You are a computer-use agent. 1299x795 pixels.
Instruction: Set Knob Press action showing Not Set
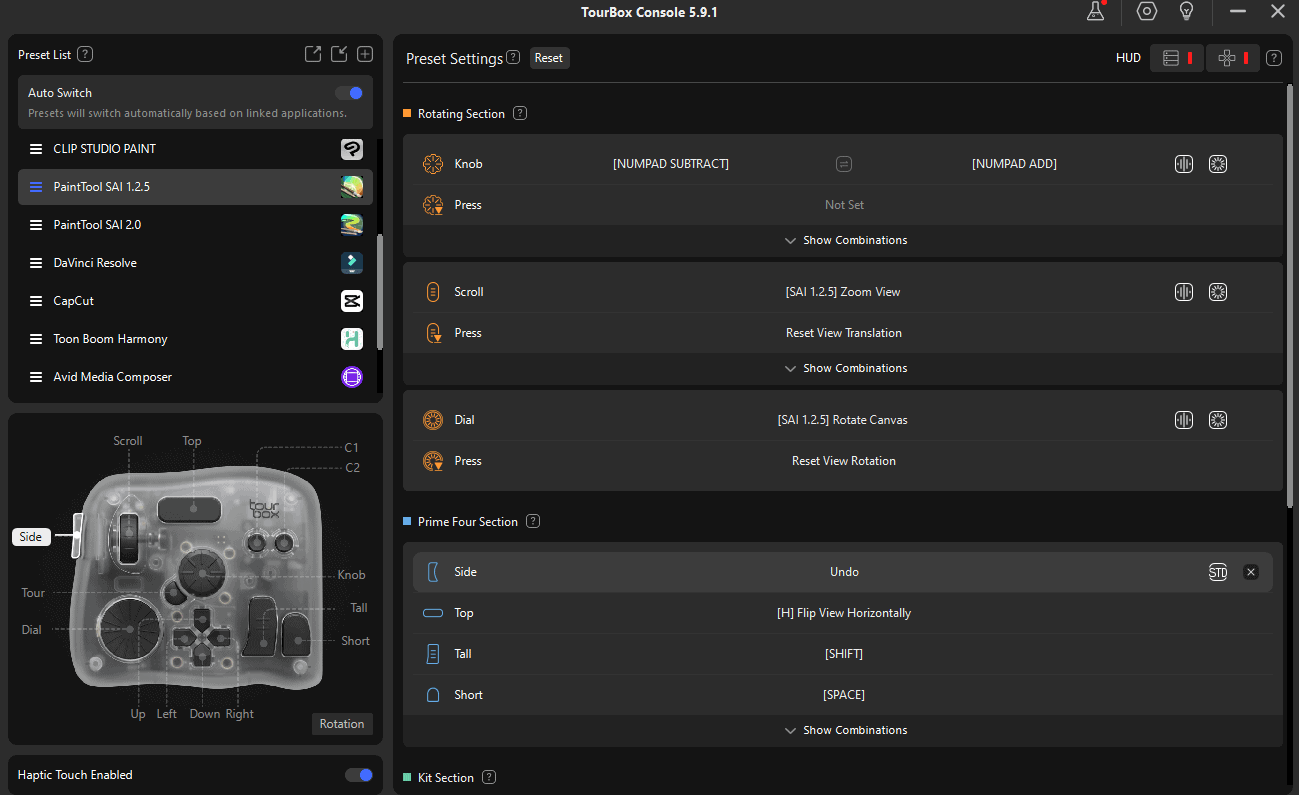(844, 205)
